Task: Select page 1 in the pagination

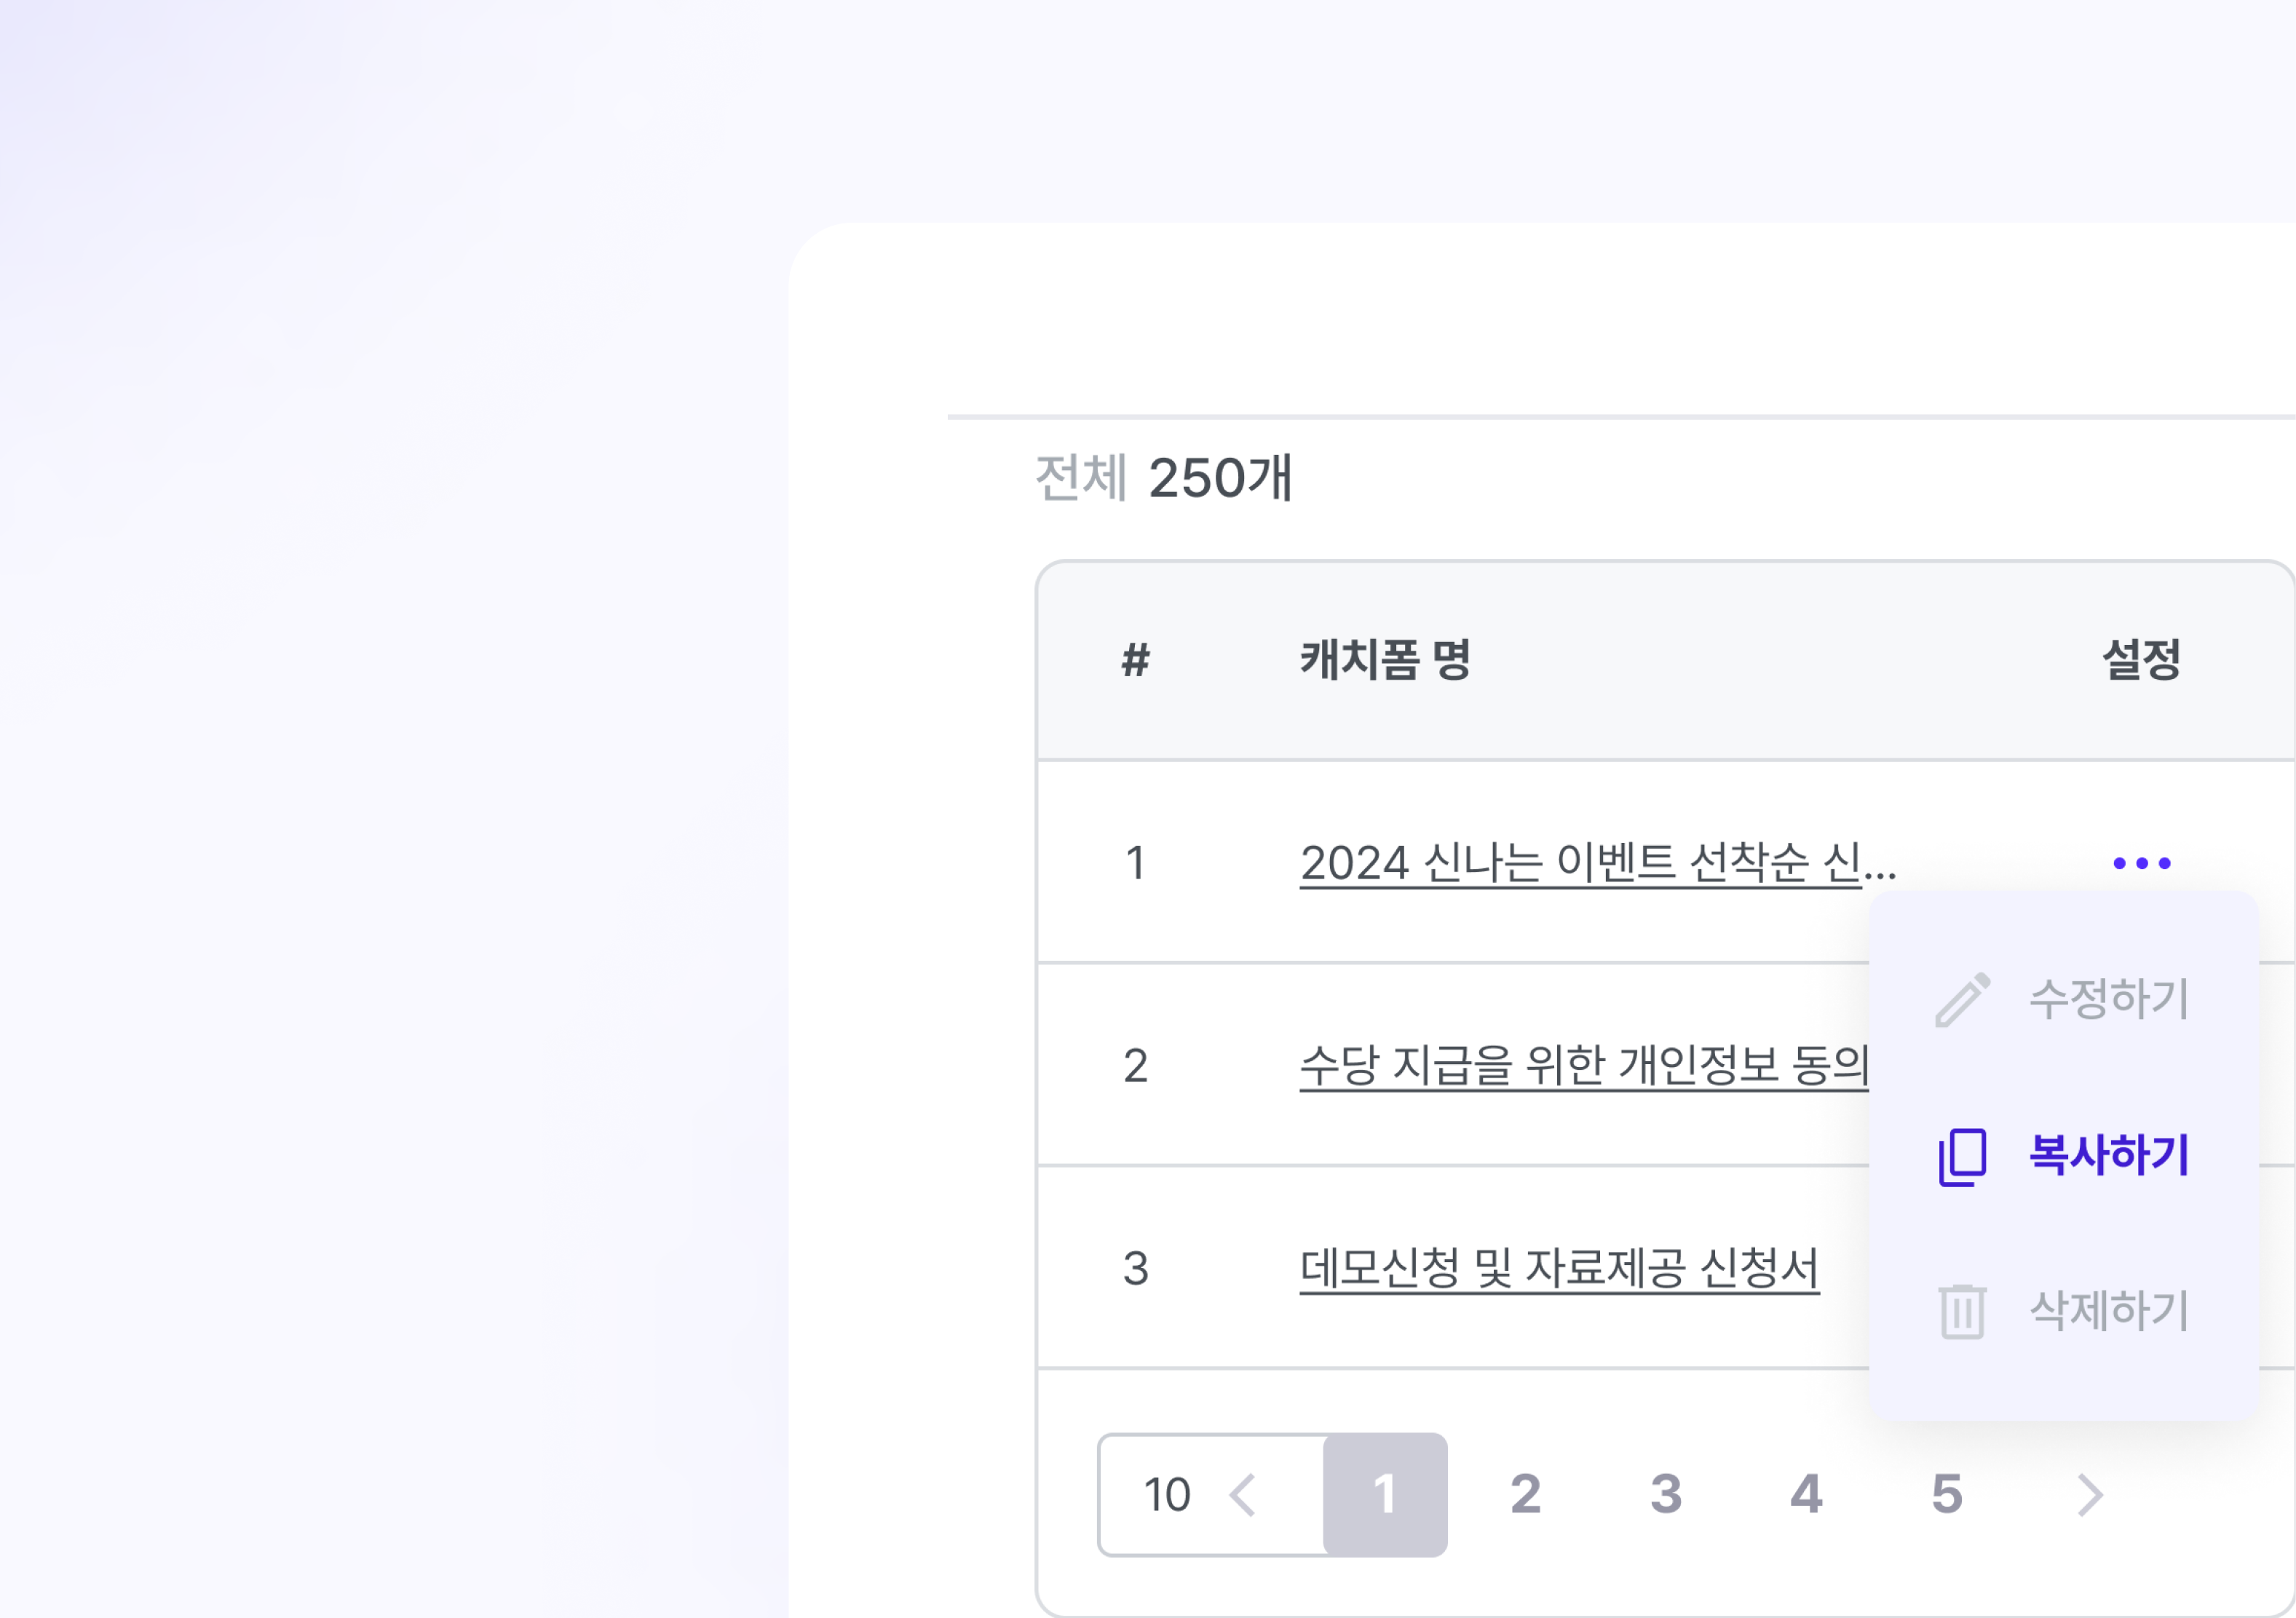Action: click(x=1385, y=1495)
